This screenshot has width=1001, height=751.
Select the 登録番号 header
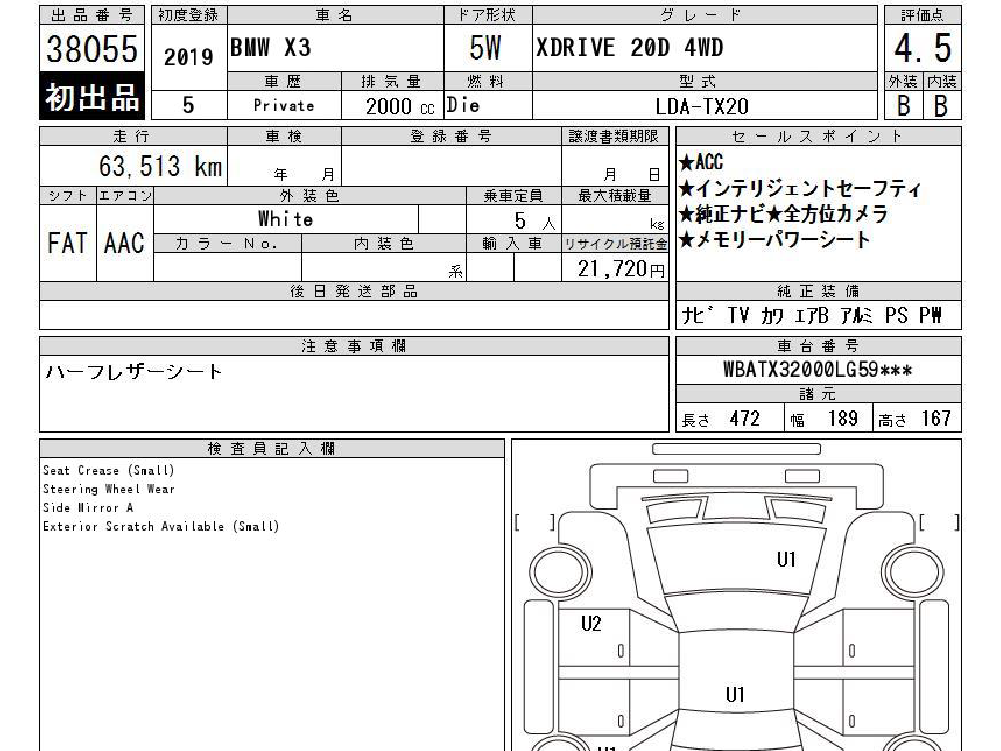451,137
